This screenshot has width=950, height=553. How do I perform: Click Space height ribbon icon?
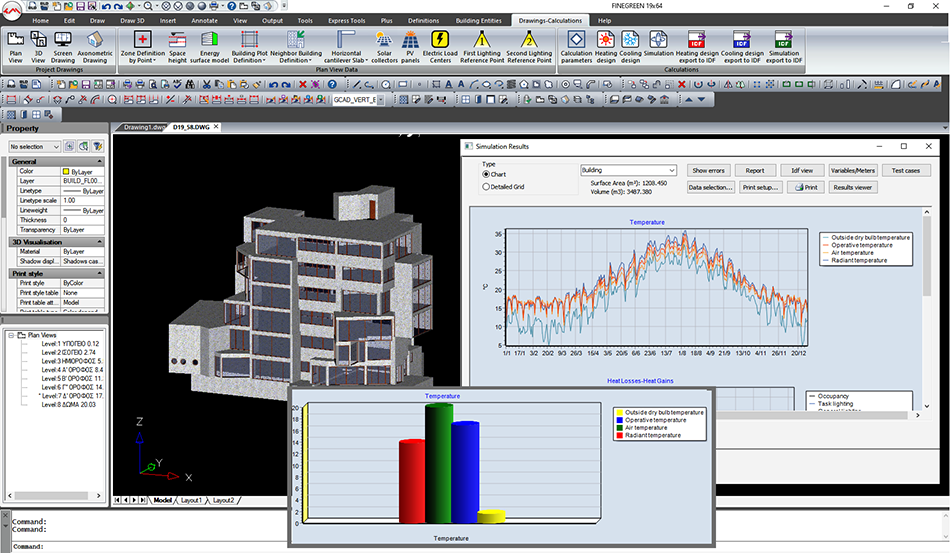[178, 47]
